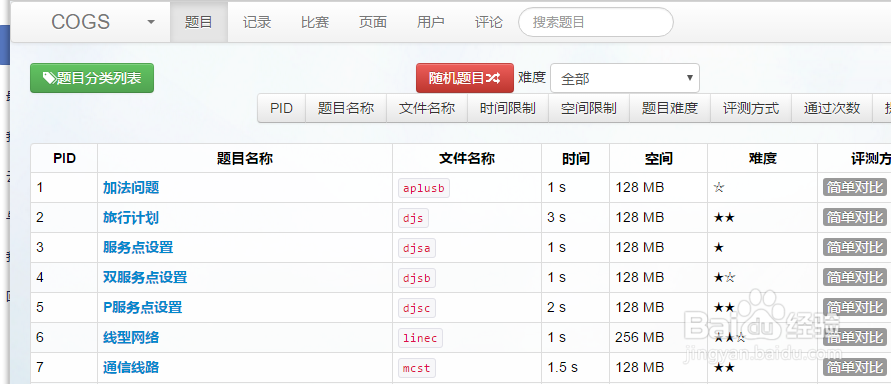Click the tag icon on 题目分类列表 button
Viewport: 891px width, 384px height.
(x=49, y=78)
